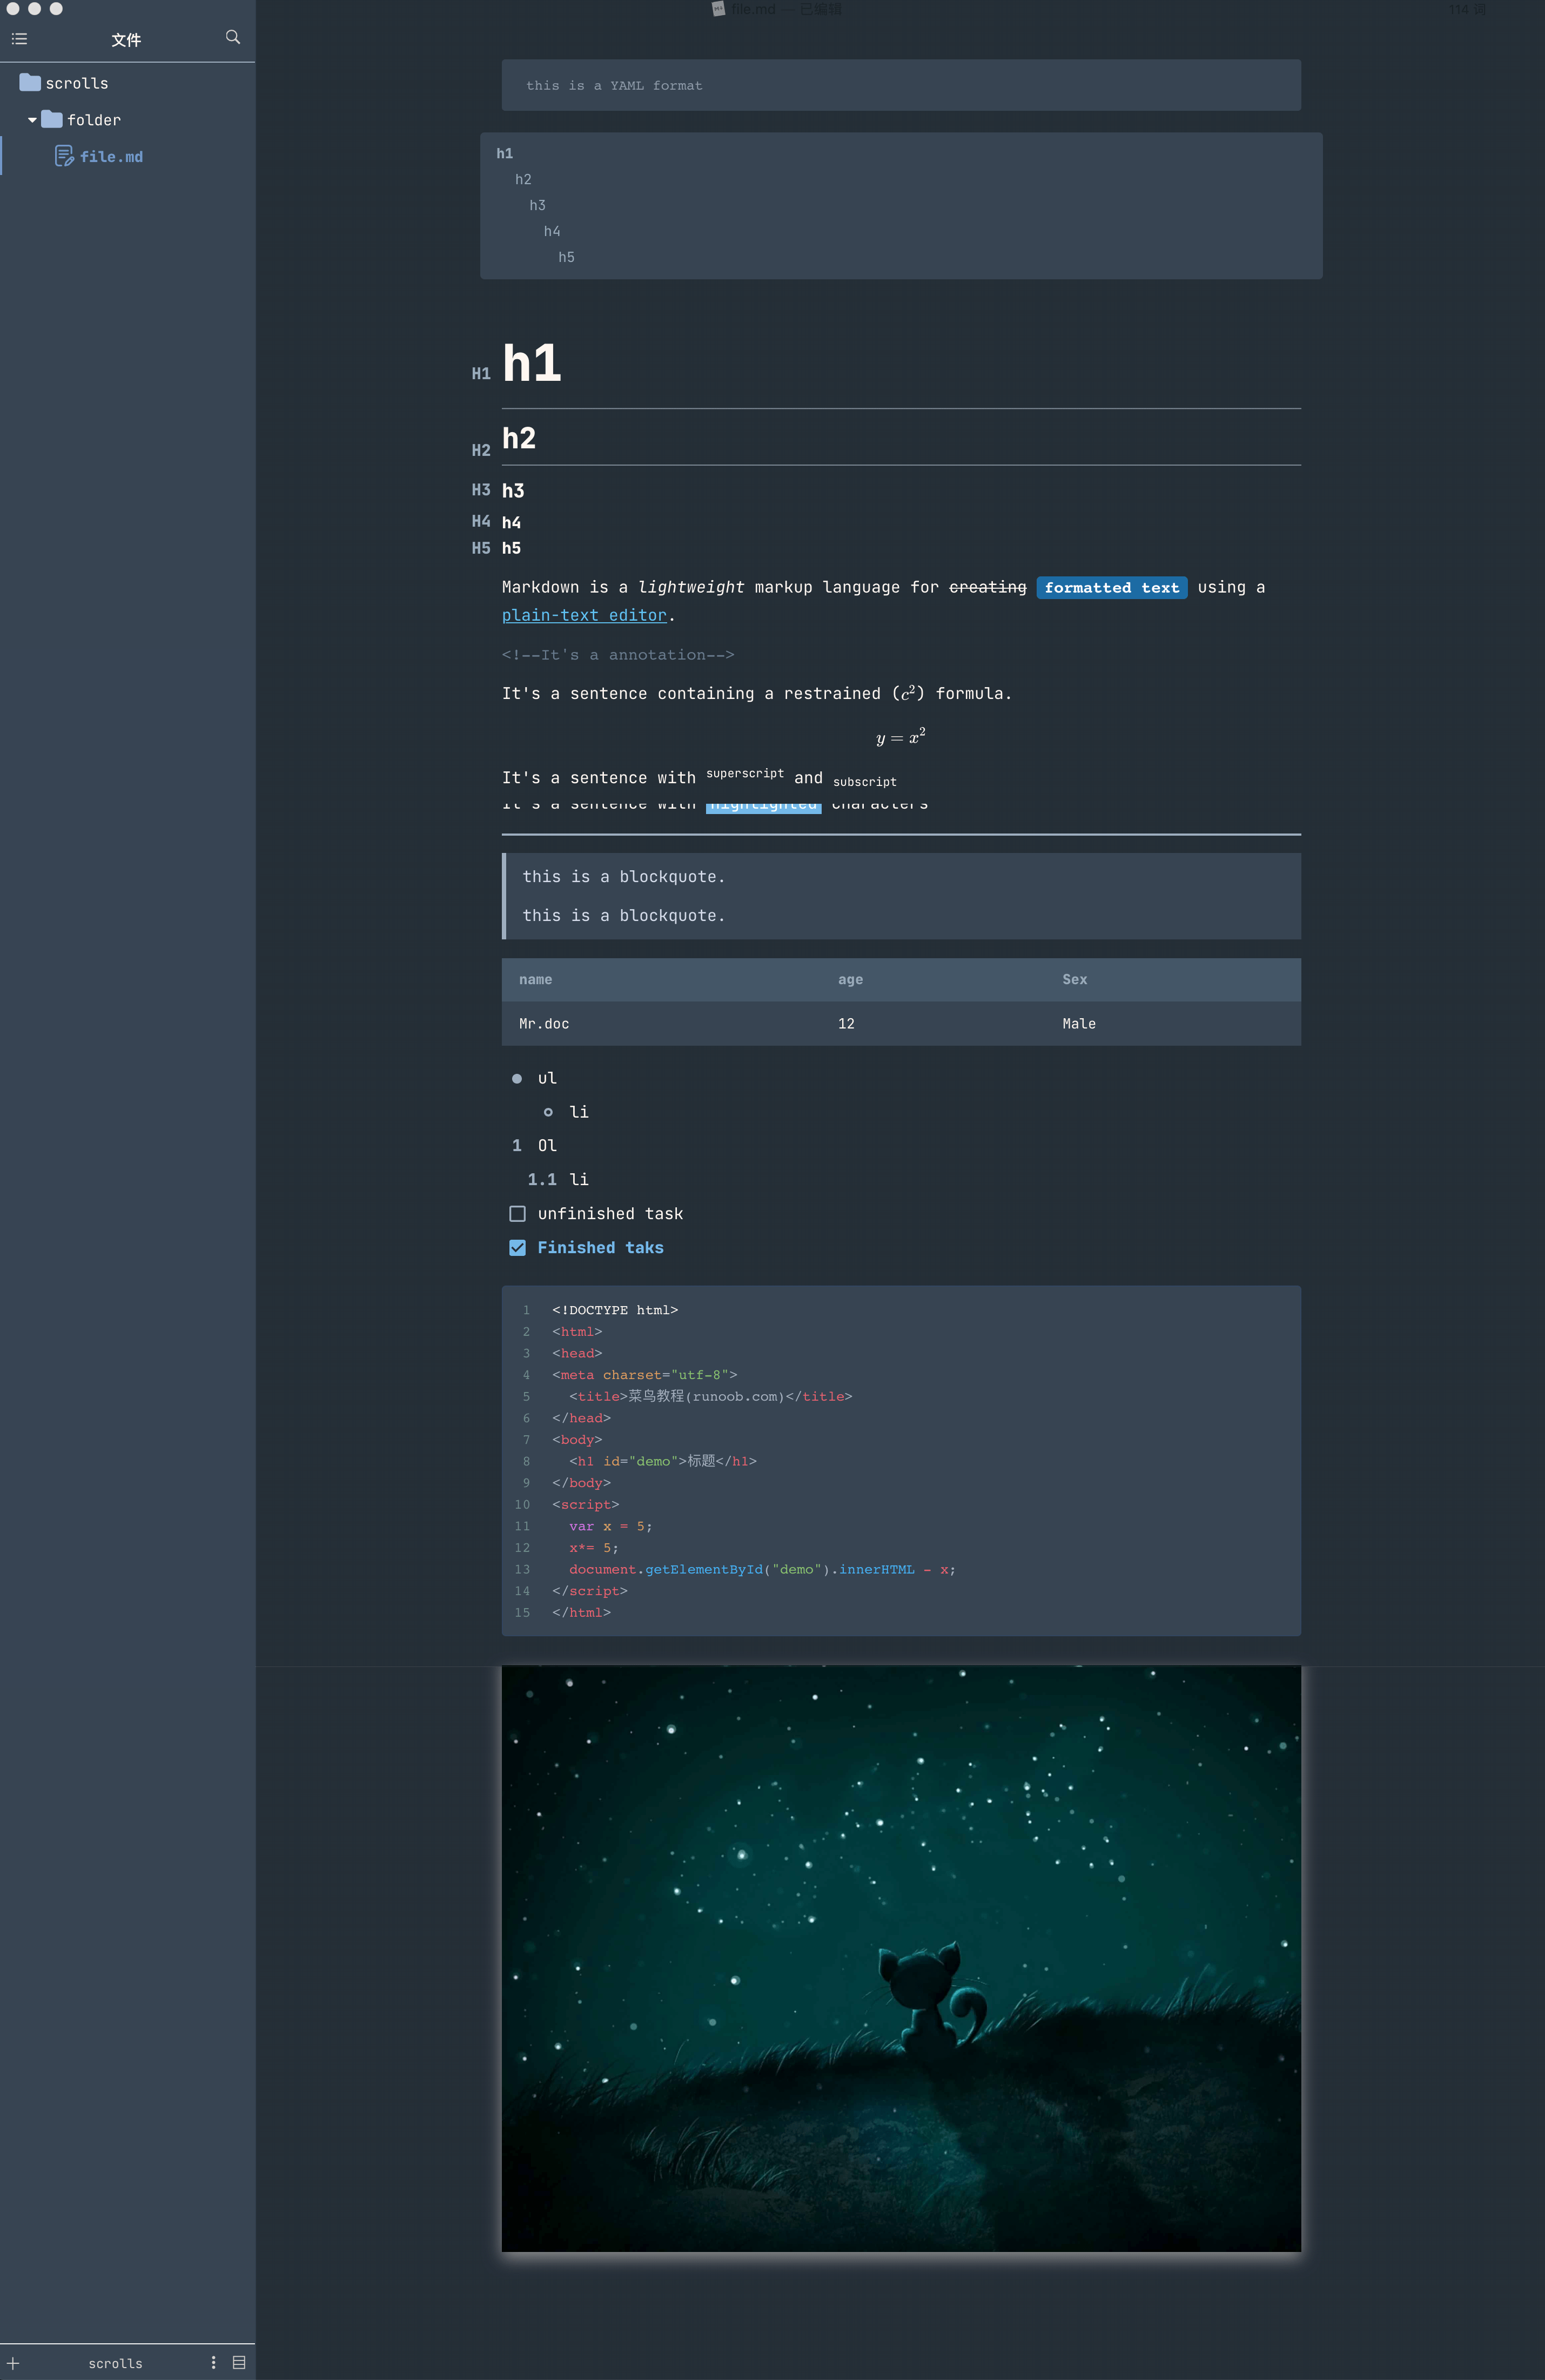Click the Male table cell
This screenshot has height=2380, width=1545.
click(1079, 1024)
